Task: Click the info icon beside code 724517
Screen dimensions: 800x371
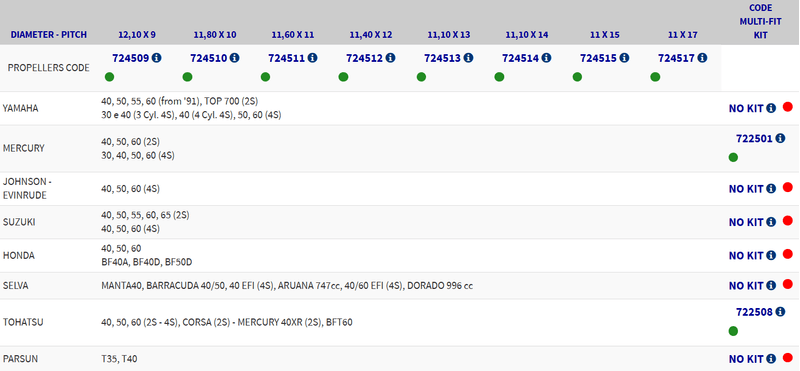Action: coord(702,58)
